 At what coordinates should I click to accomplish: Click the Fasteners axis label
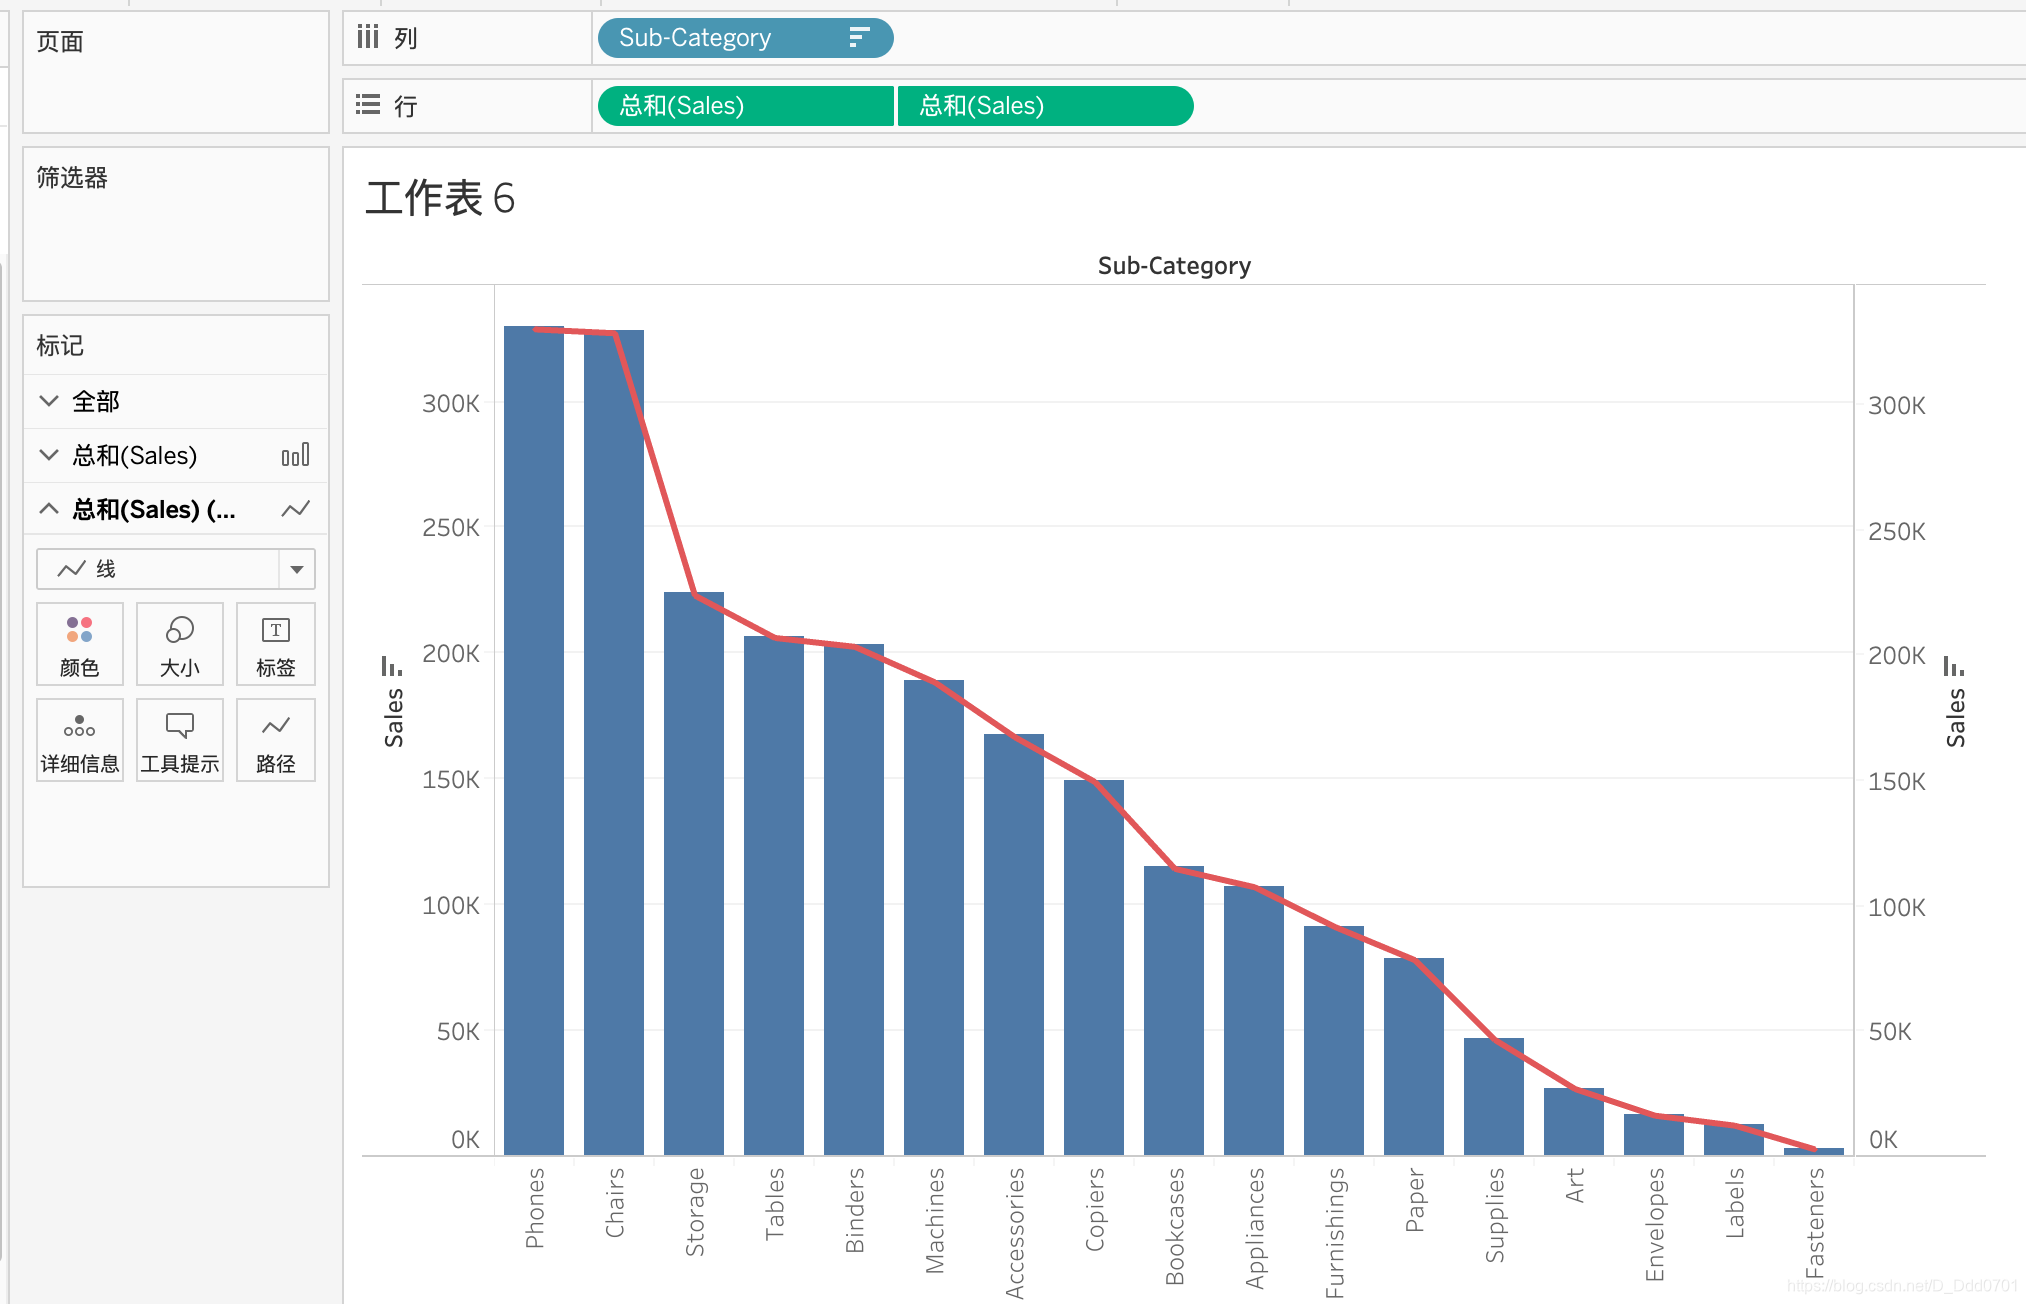click(x=1815, y=1223)
